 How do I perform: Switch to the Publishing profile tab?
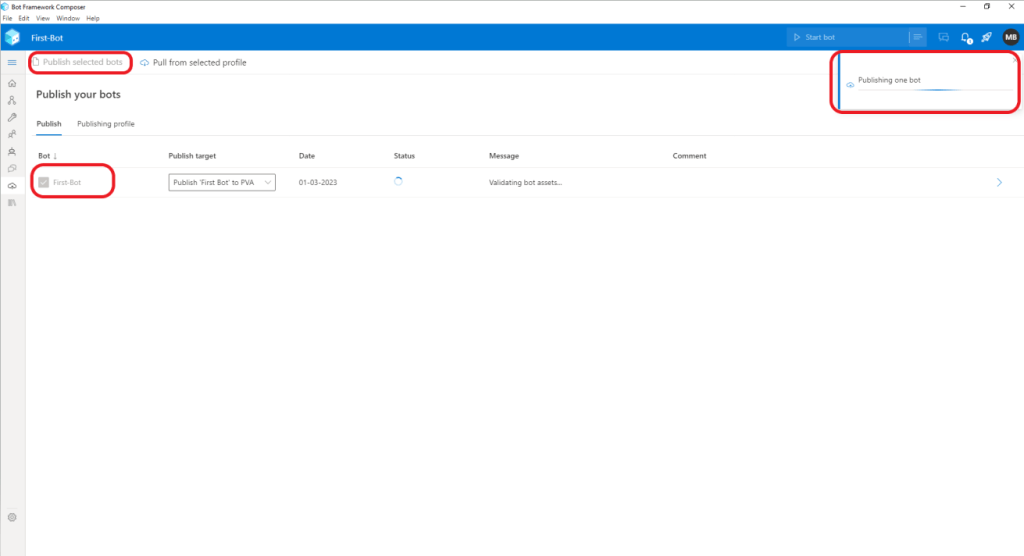point(105,124)
